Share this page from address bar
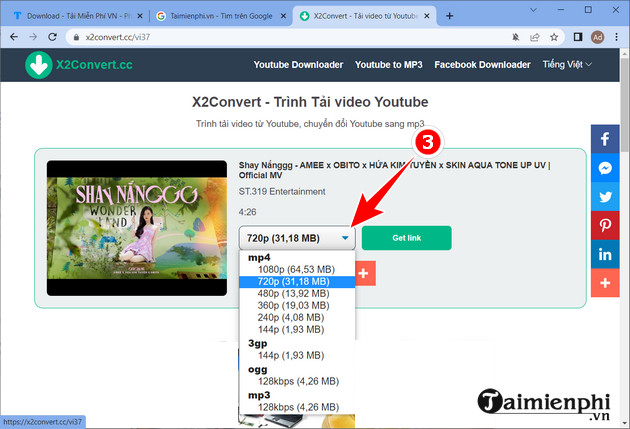 pyautogui.click(x=535, y=37)
